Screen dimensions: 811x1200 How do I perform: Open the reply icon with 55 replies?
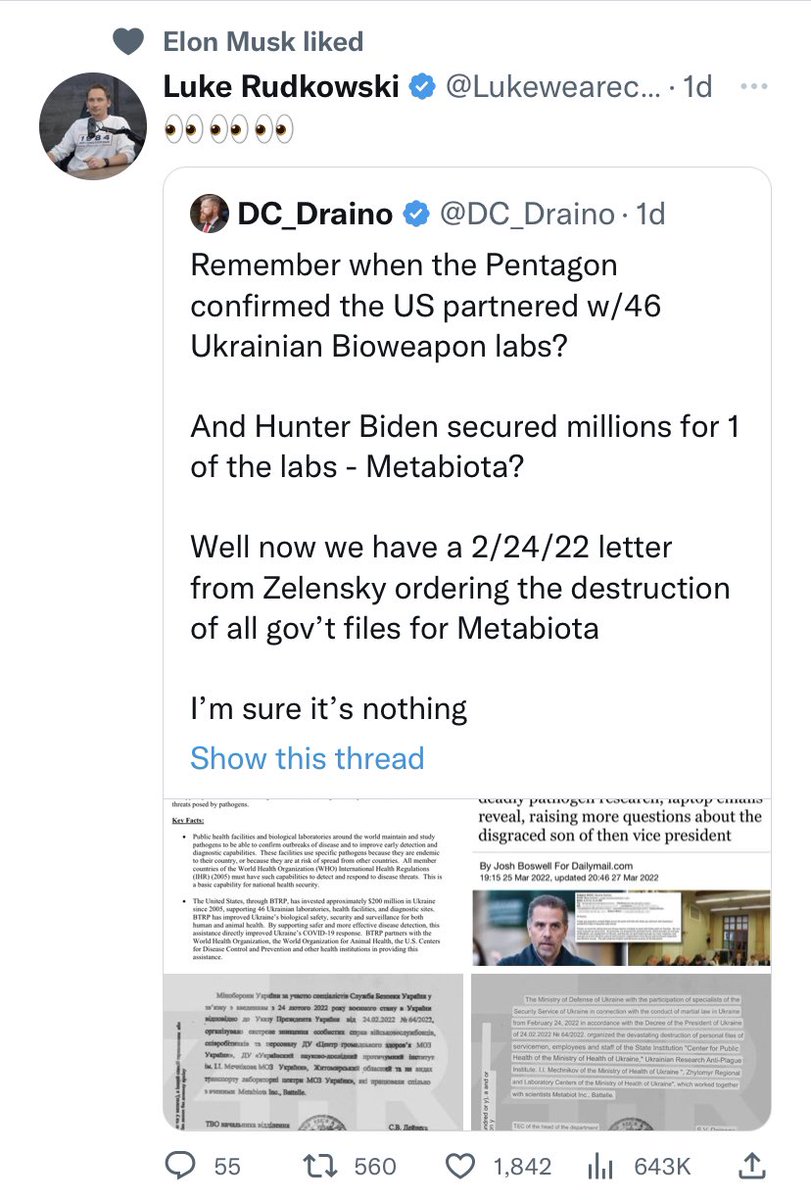[x=180, y=1166]
